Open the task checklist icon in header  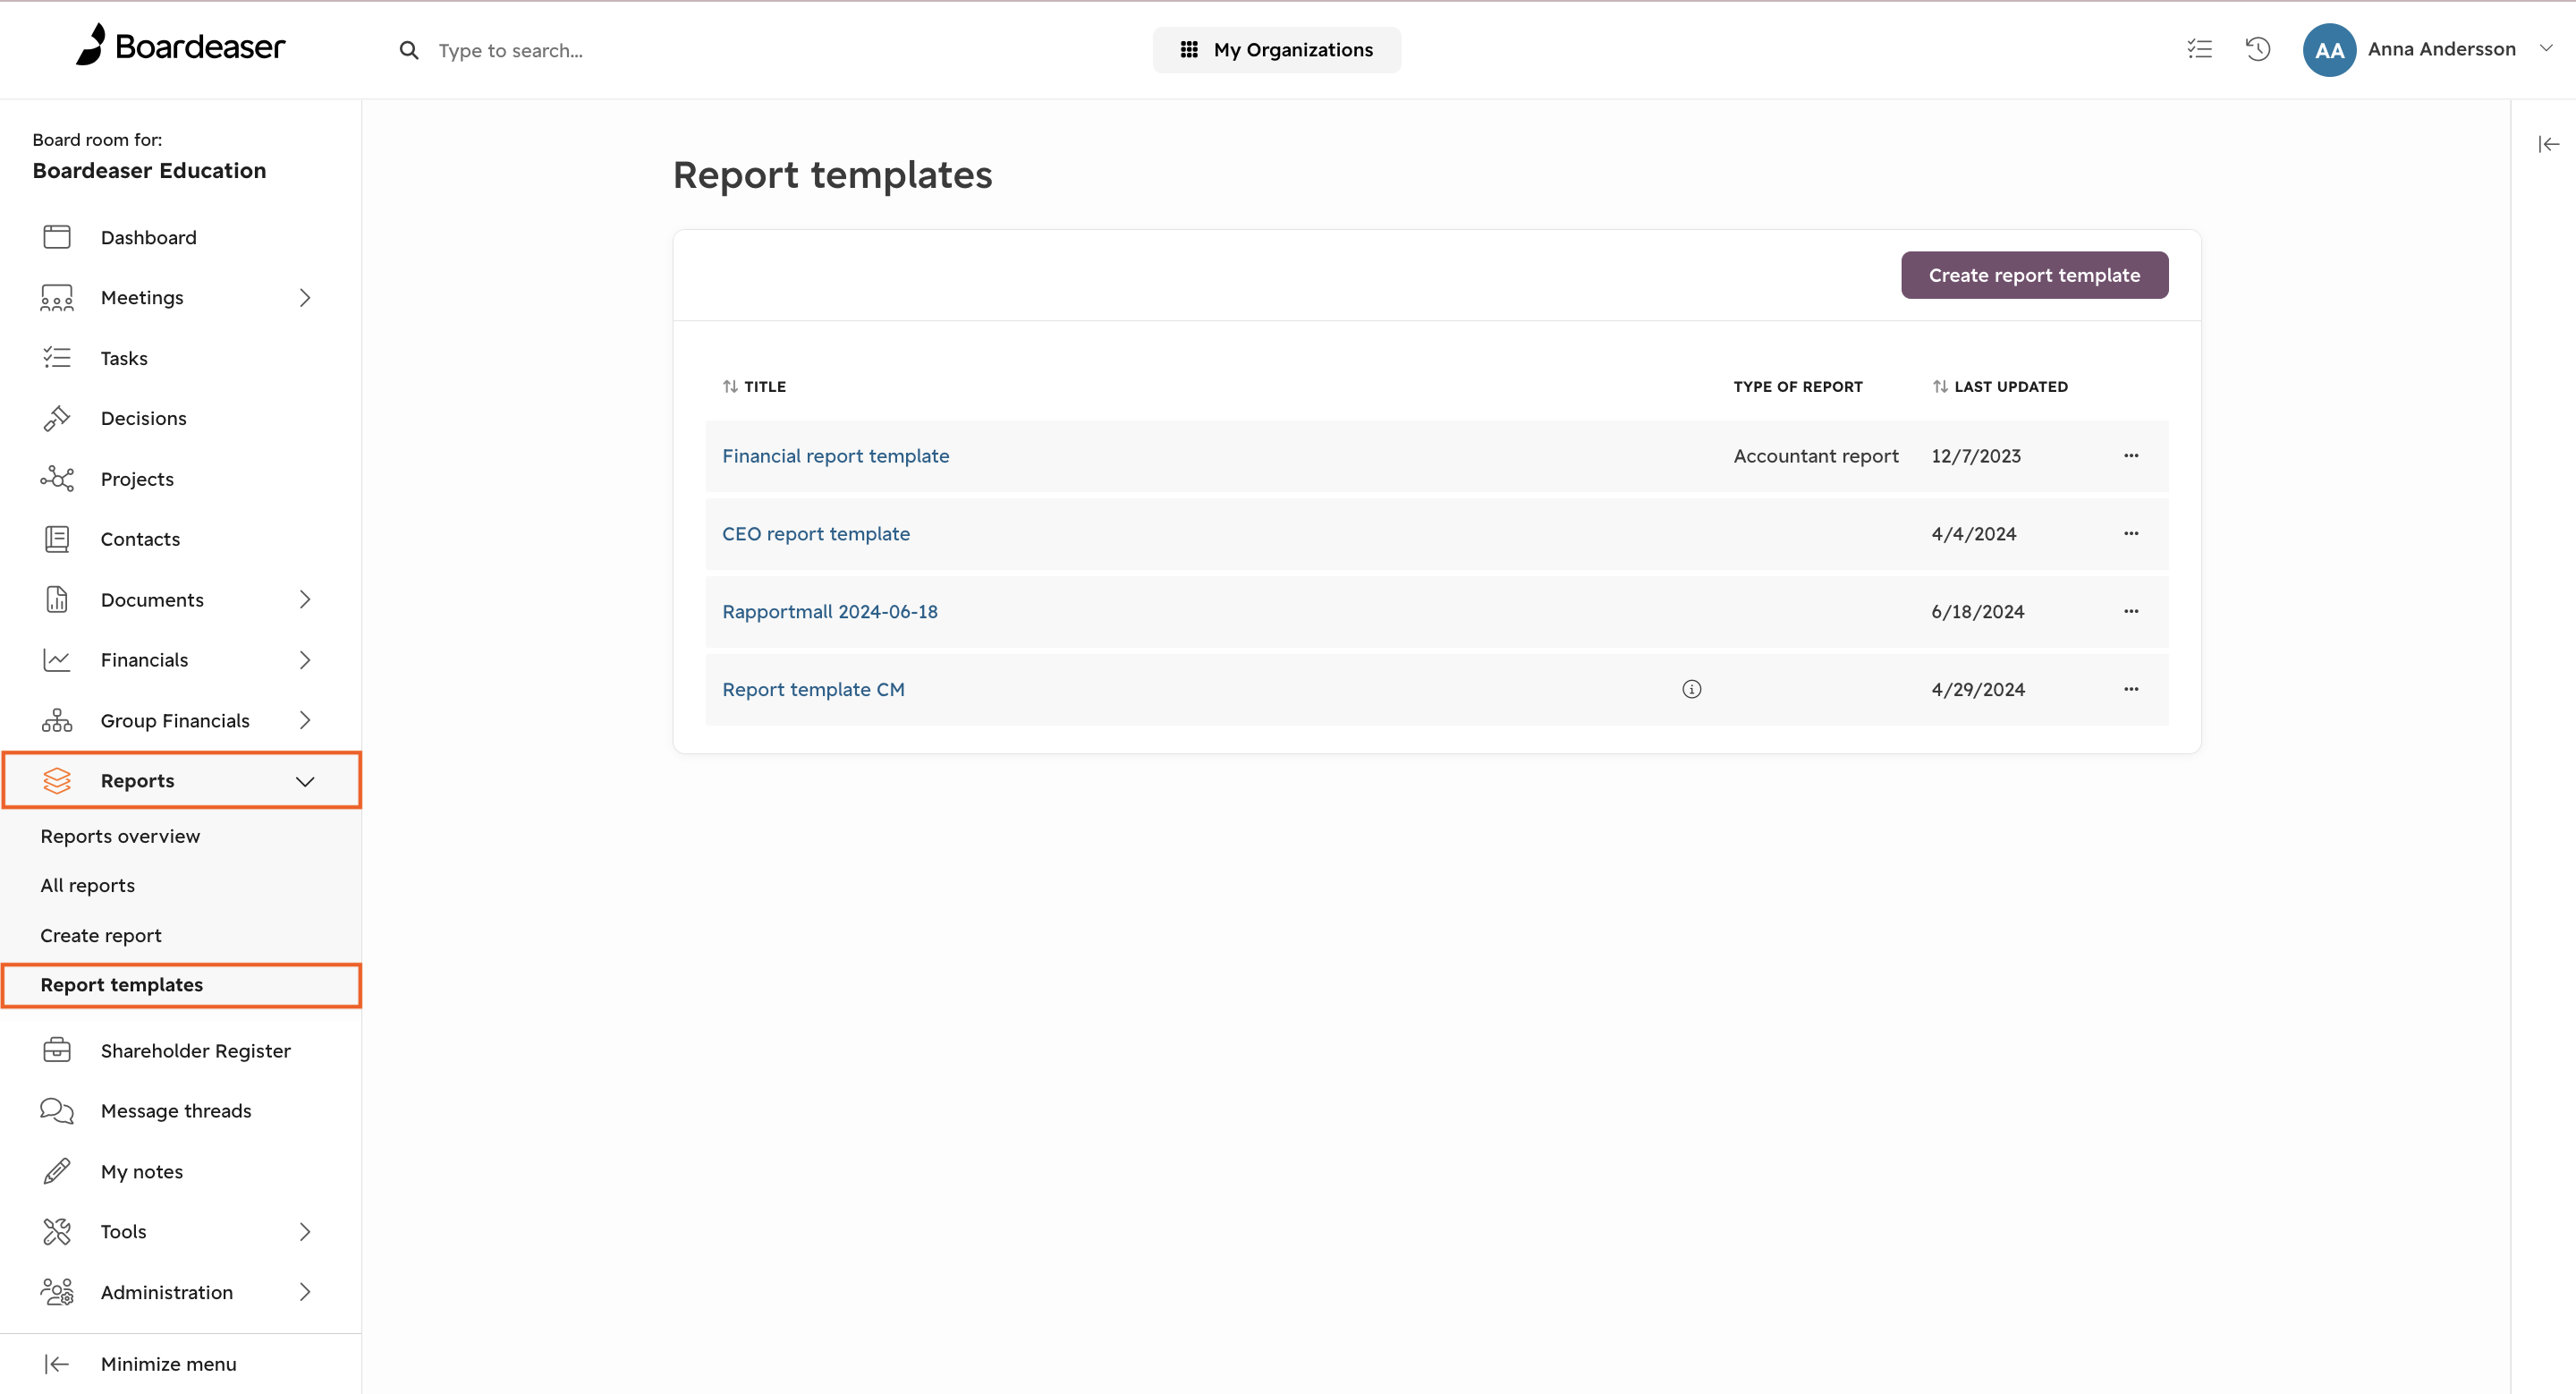click(x=2199, y=49)
